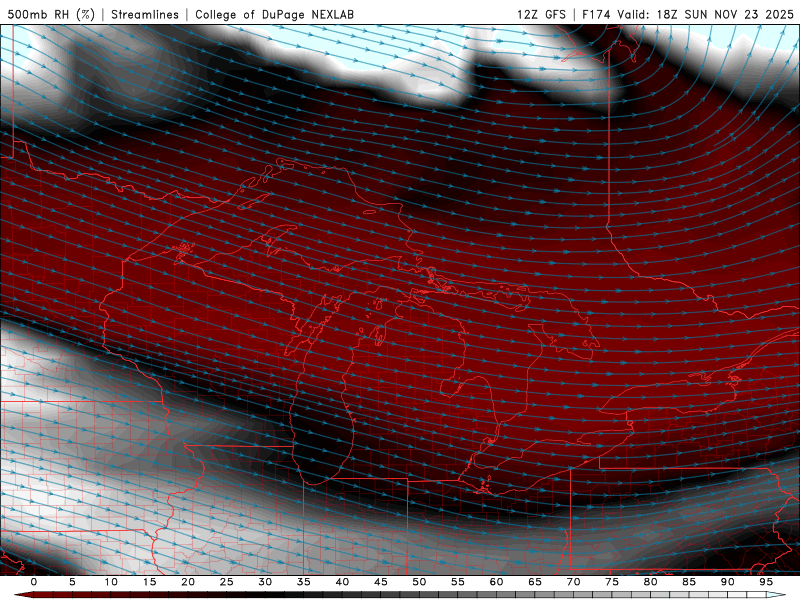
Task: Click the colorbar tick label "40"
Action: click(x=342, y=582)
